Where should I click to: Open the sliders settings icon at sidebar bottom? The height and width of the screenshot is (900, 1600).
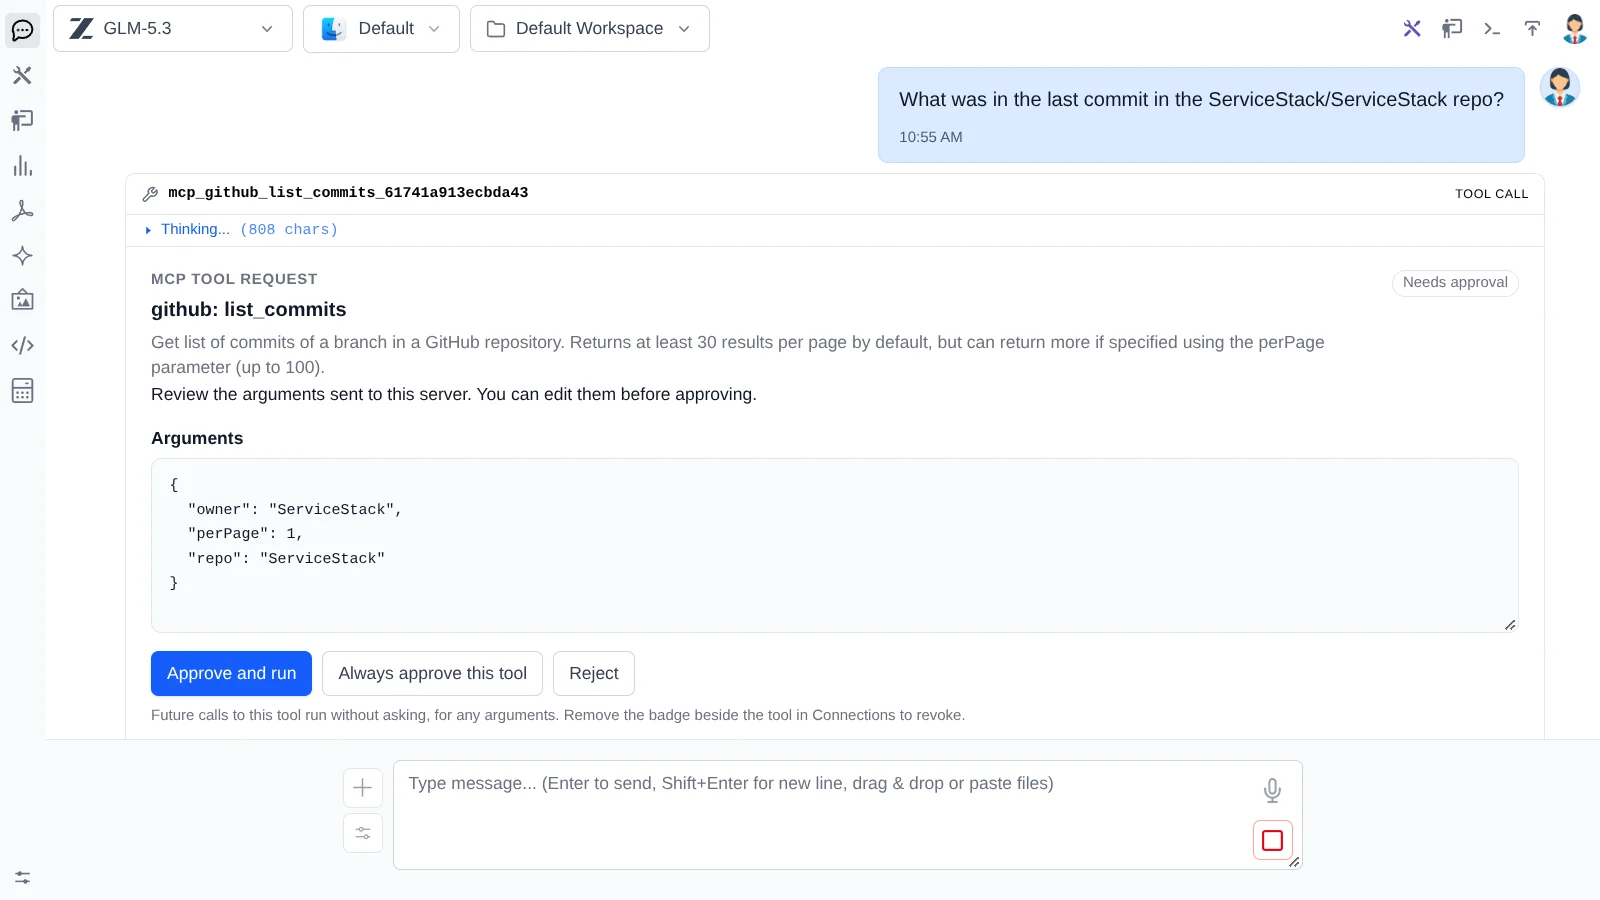[x=22, y=877]
